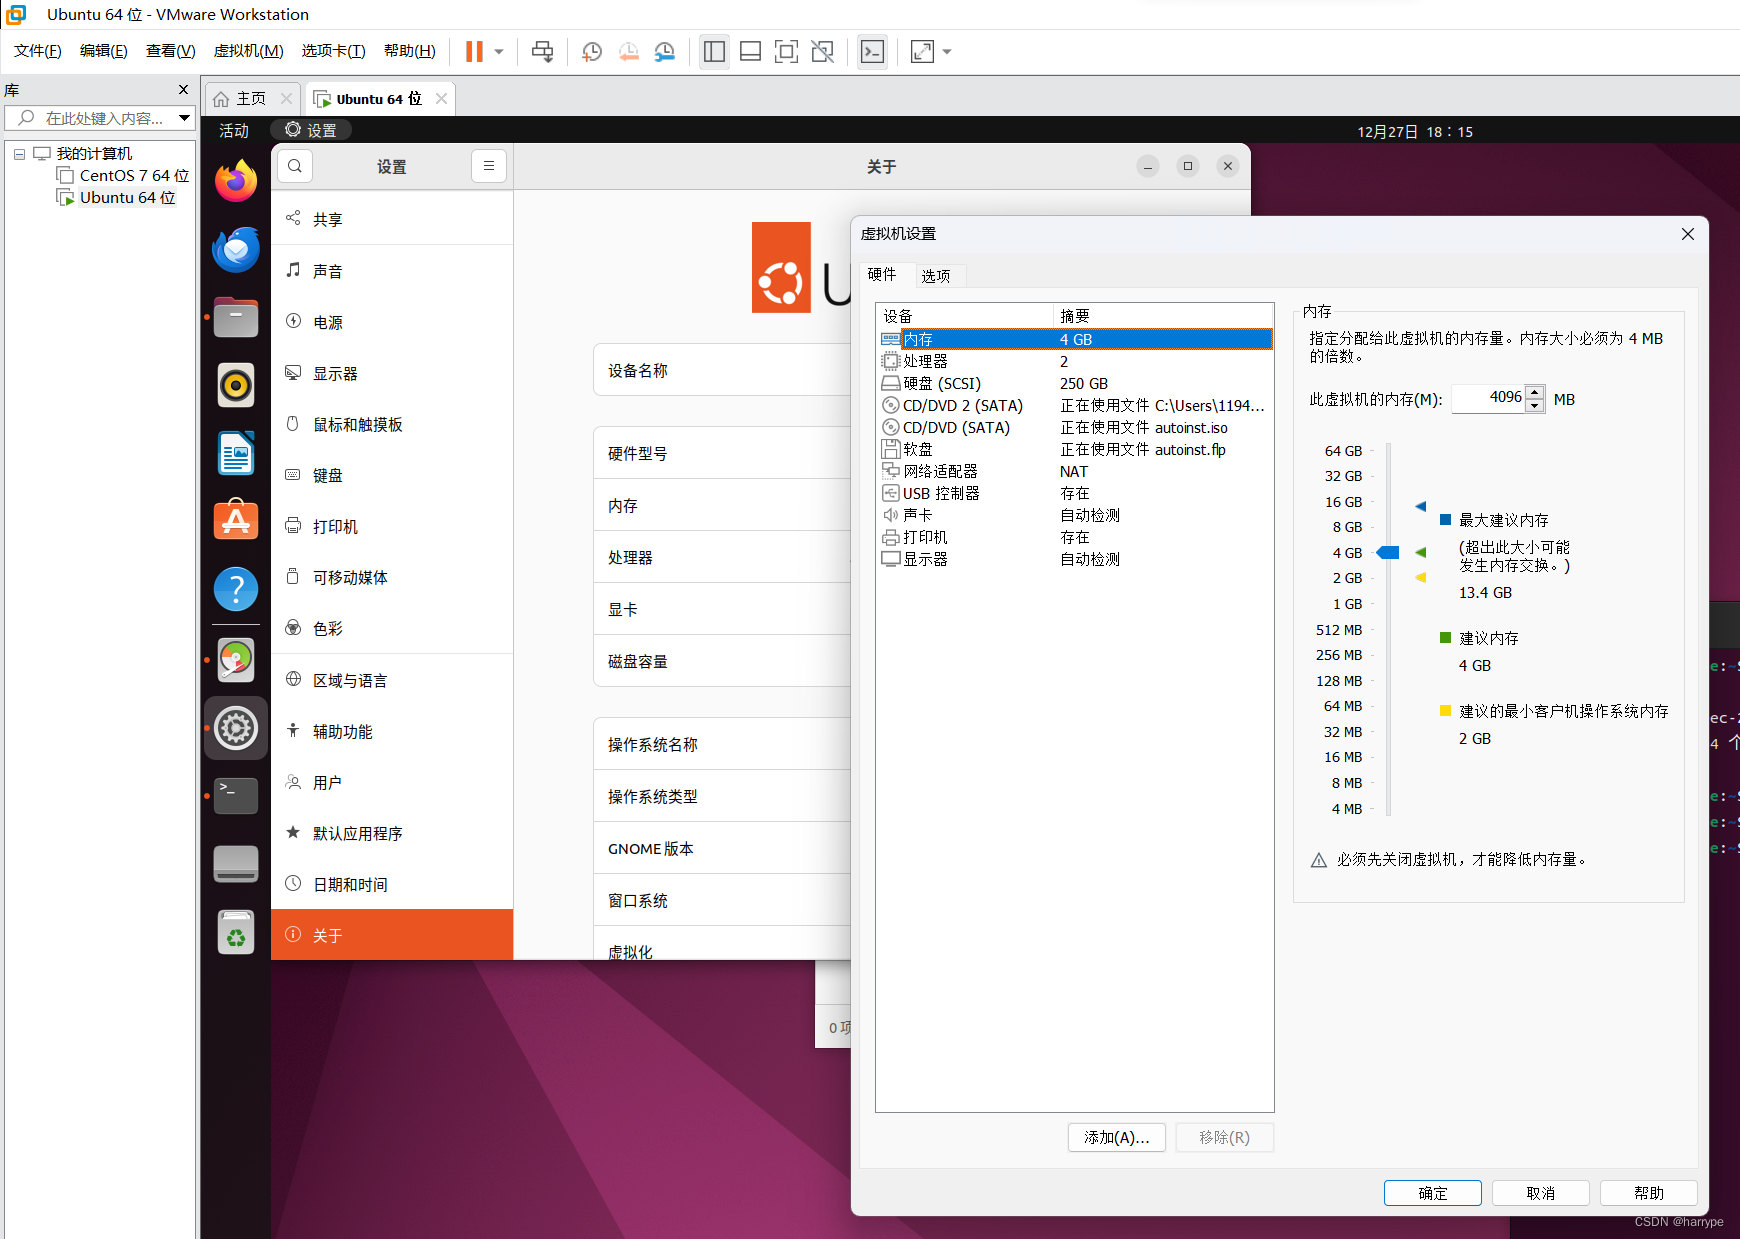This screenshot has height=1239, width=1740.
Task: Open the Help dock icon
Action: (236, 590)
